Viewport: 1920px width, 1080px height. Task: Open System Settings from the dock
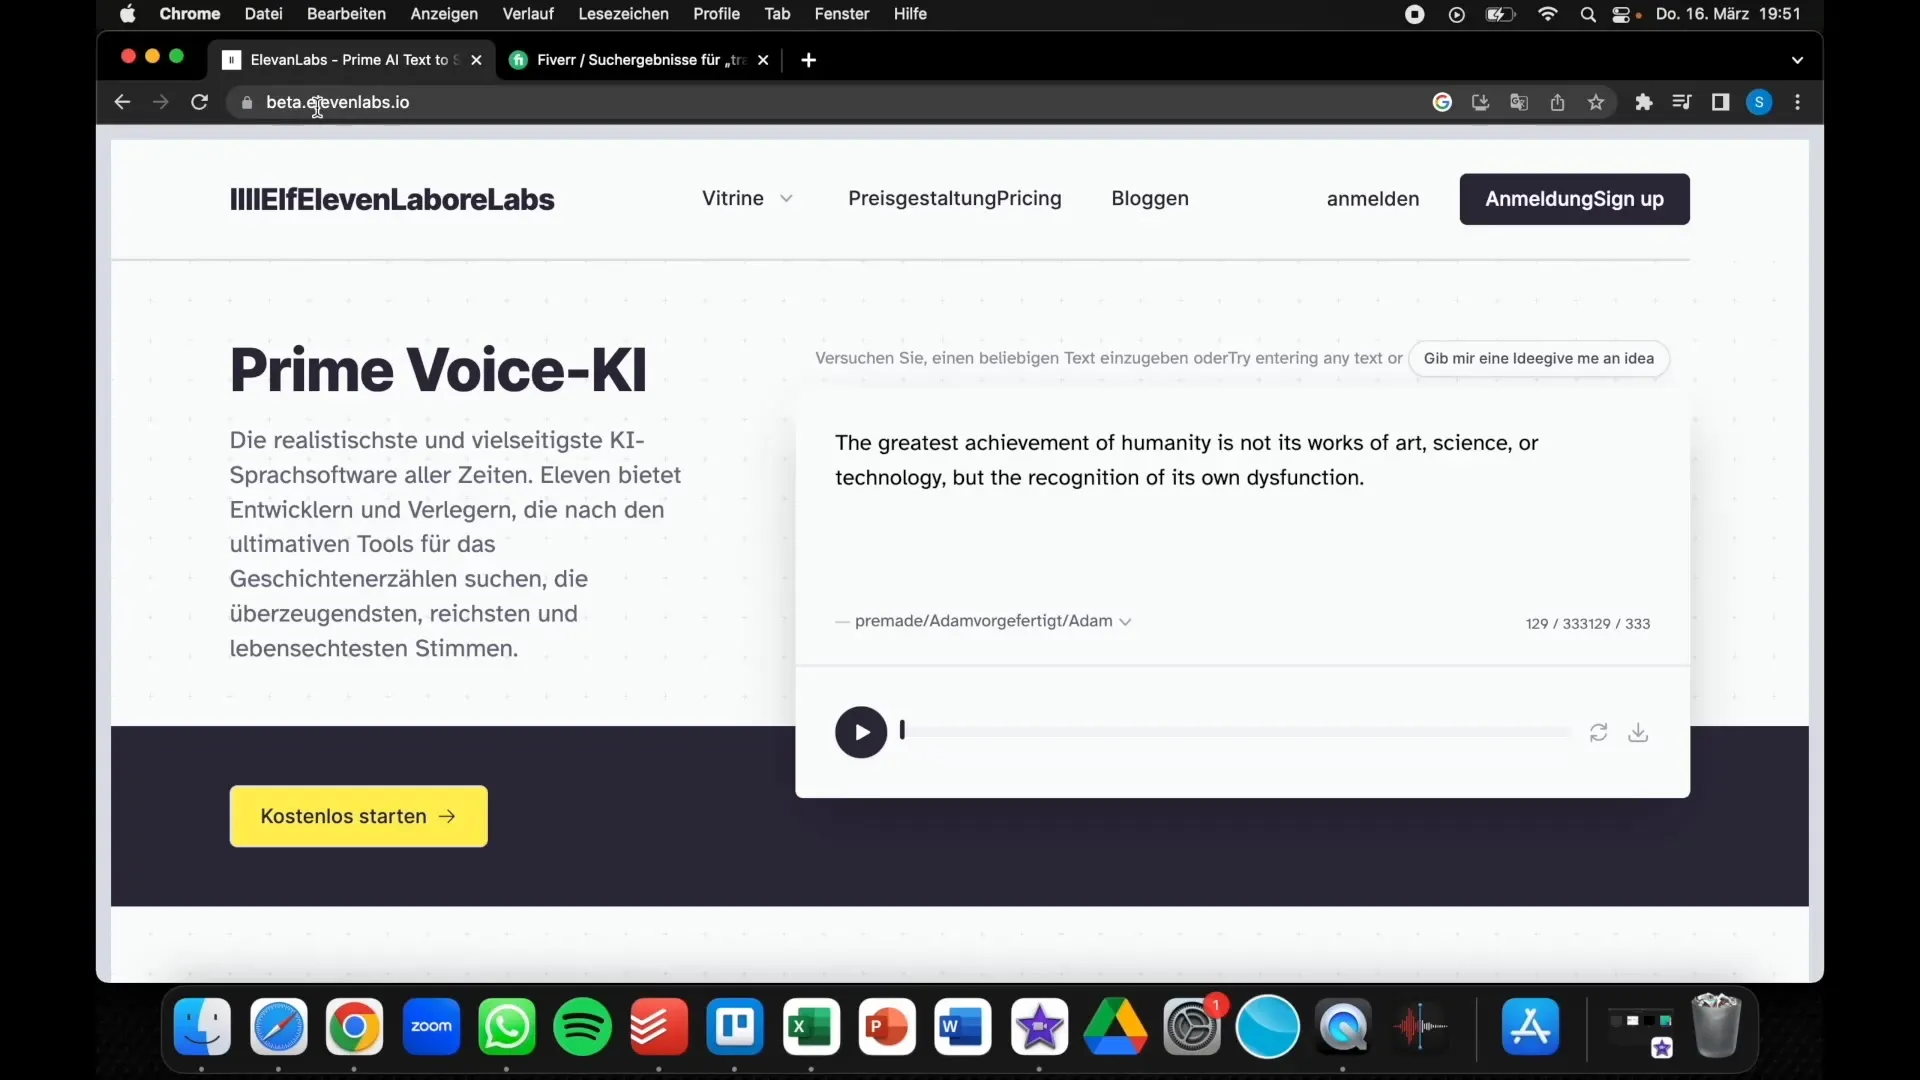pos(1192,1027)
